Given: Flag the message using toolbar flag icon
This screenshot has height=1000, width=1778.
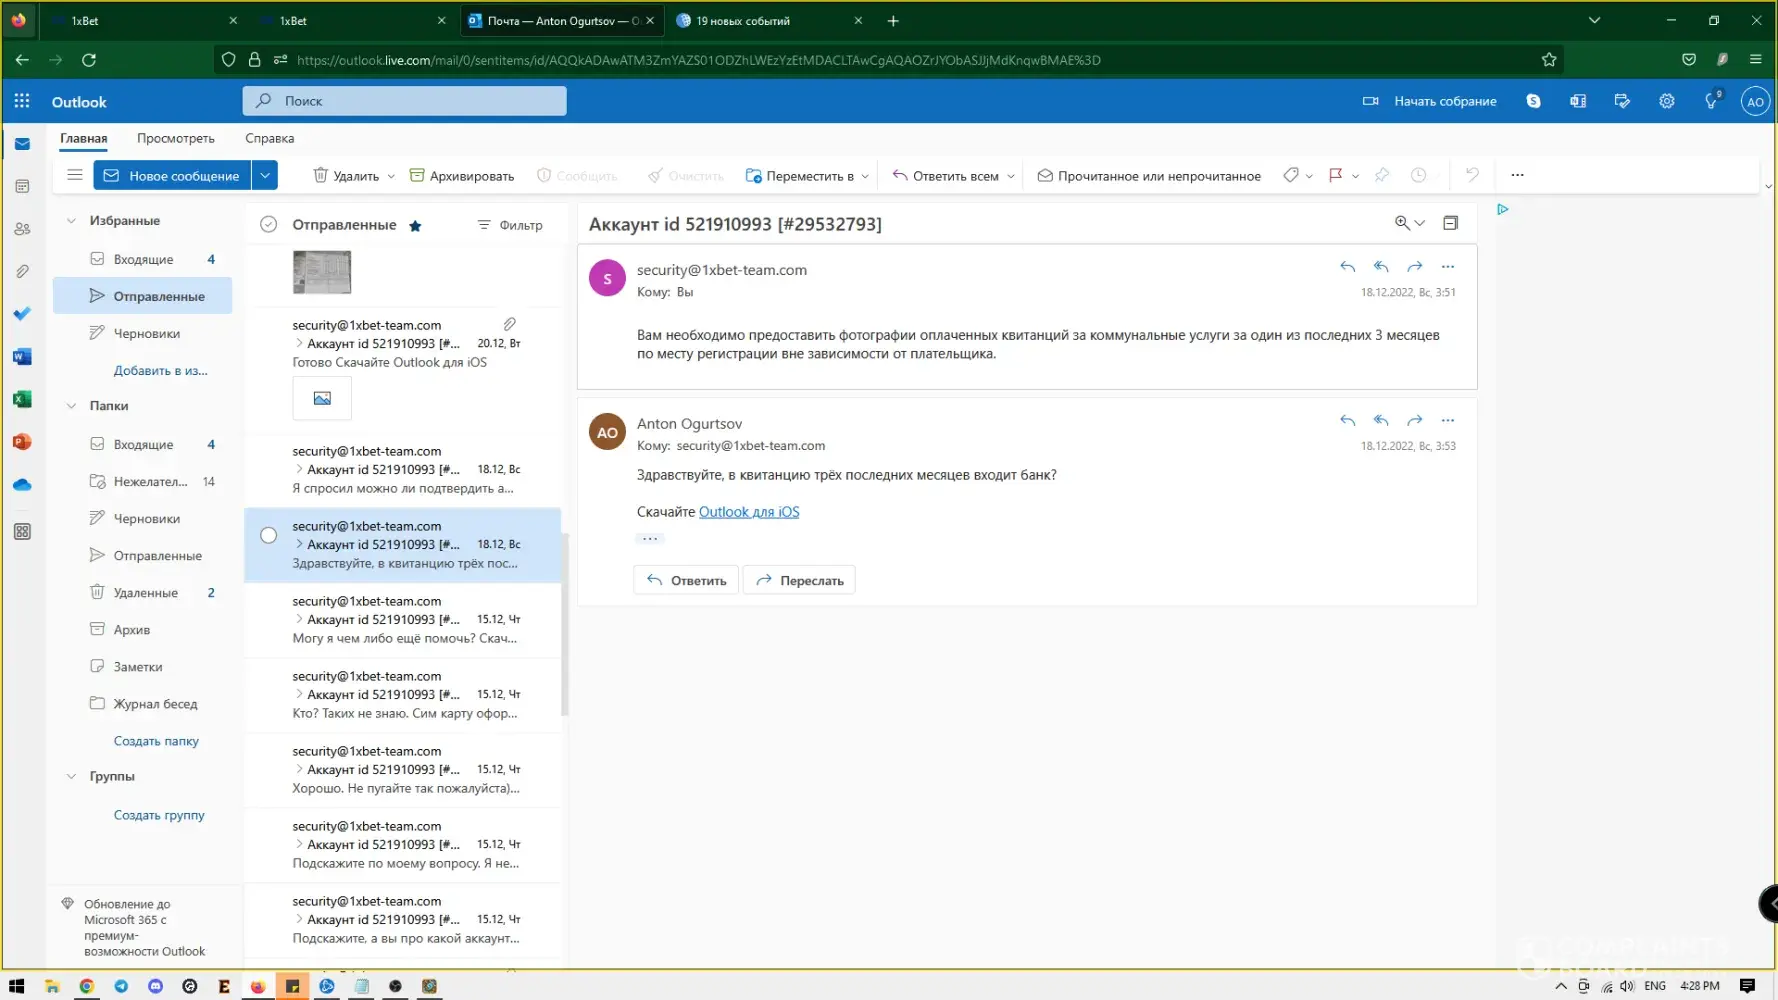Looking at the screenshot, I should [1334, 175].
